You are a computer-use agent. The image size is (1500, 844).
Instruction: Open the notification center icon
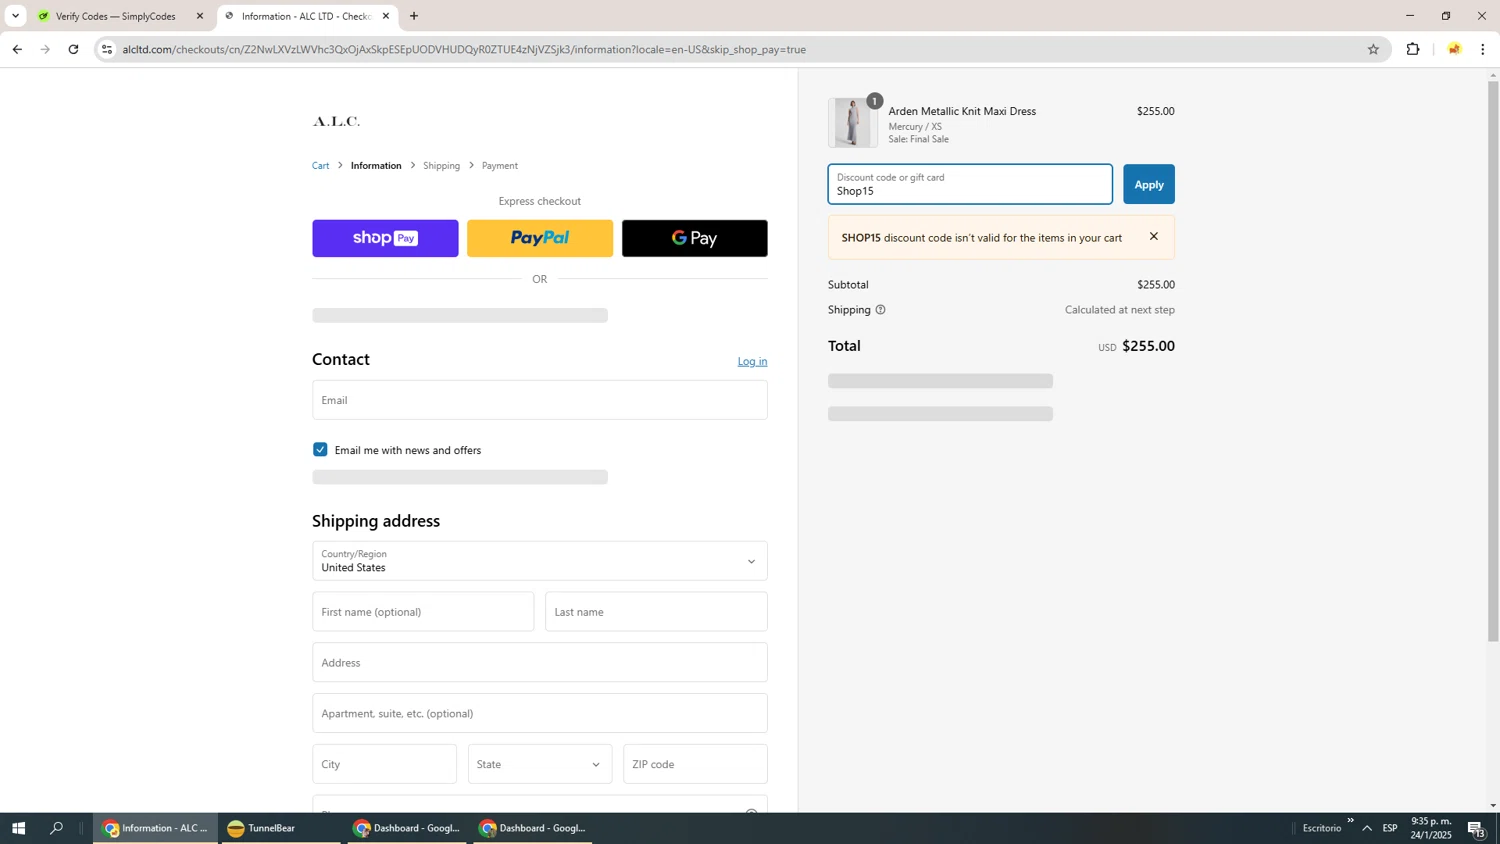tap(1477, 828)
